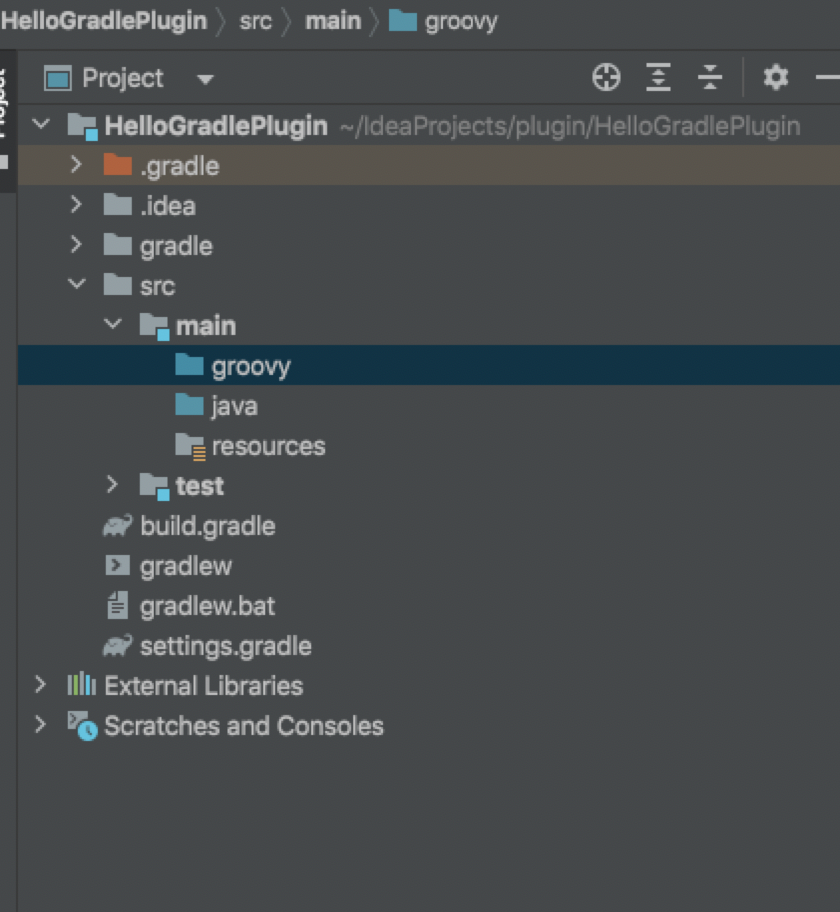Open the build.gradle file

(x=208, y=527)
